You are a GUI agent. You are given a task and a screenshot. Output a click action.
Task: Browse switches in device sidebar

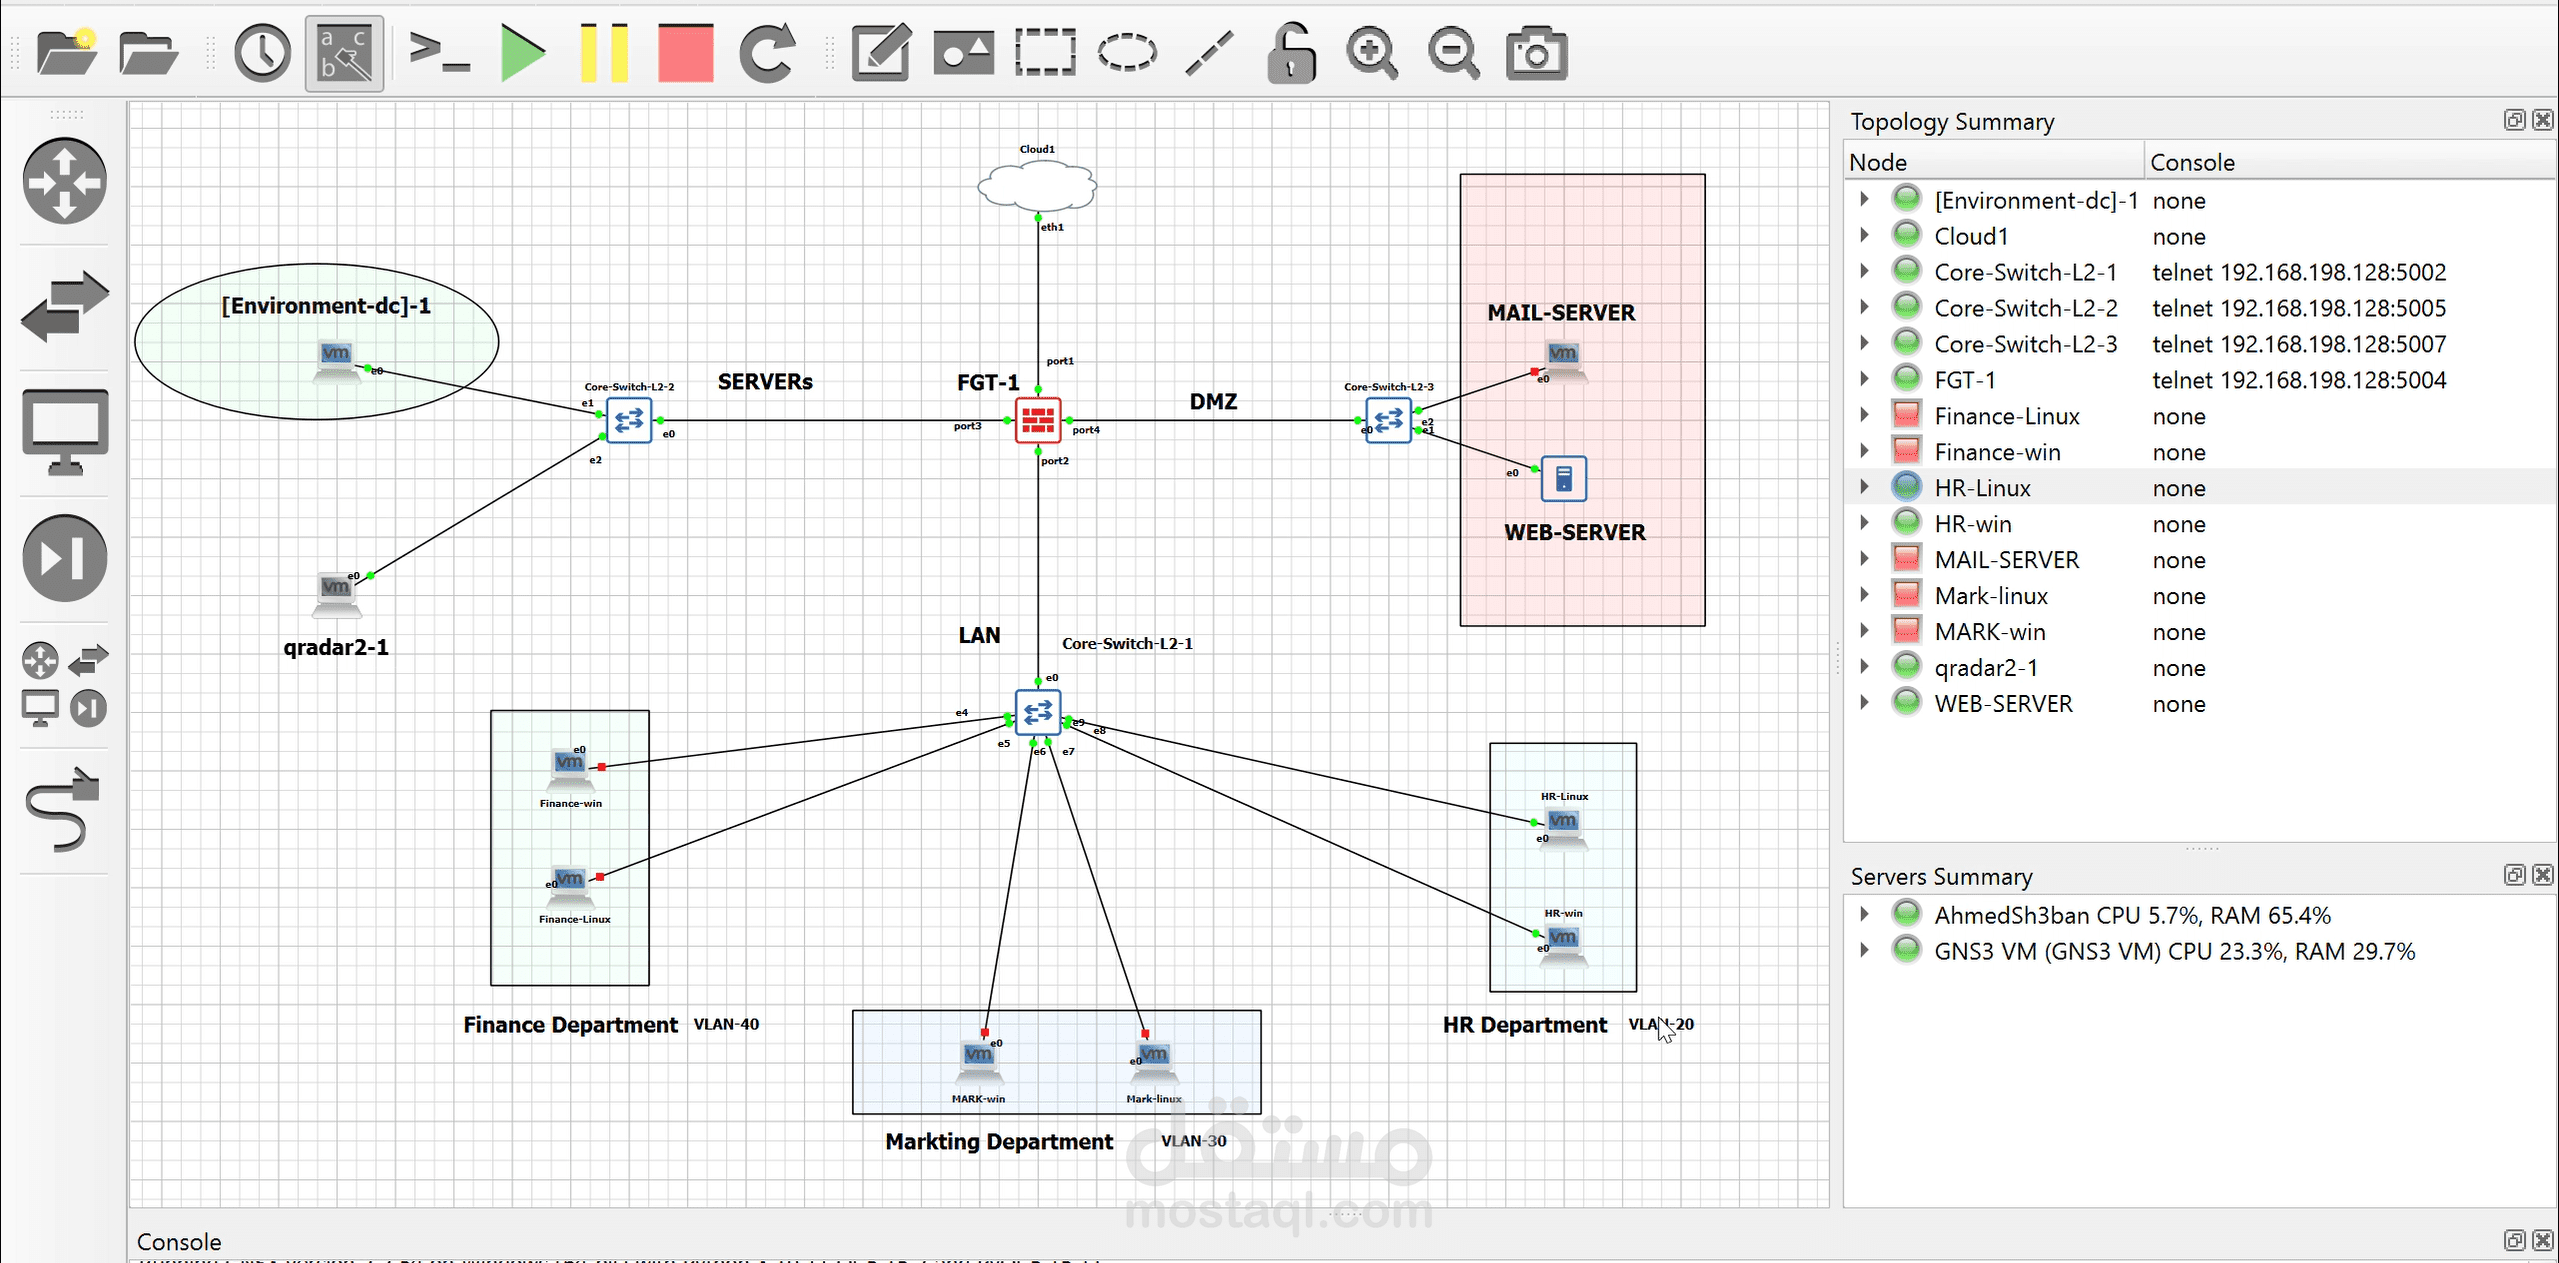coord(65,306)
